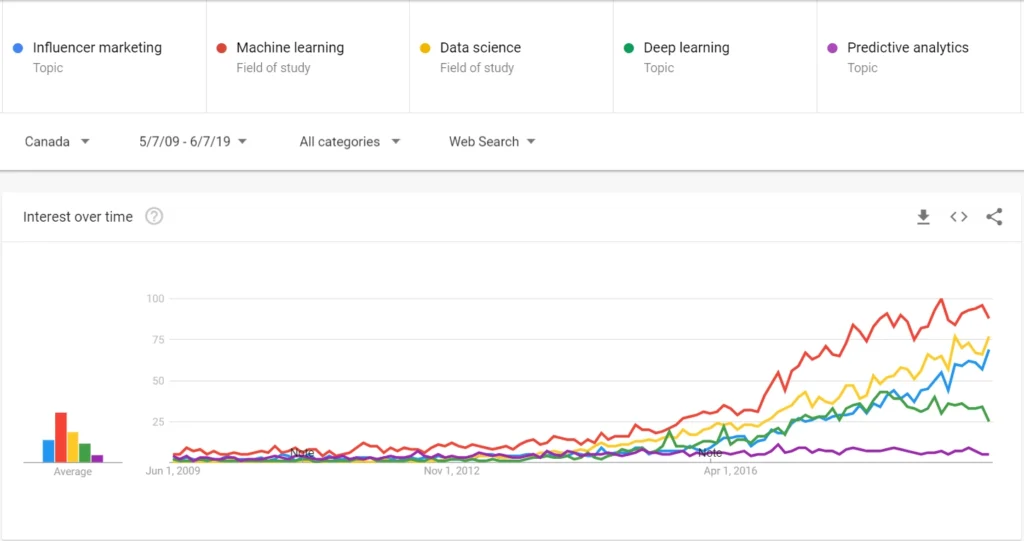Select the Influencer marketing search term

(x=97, y=48)
